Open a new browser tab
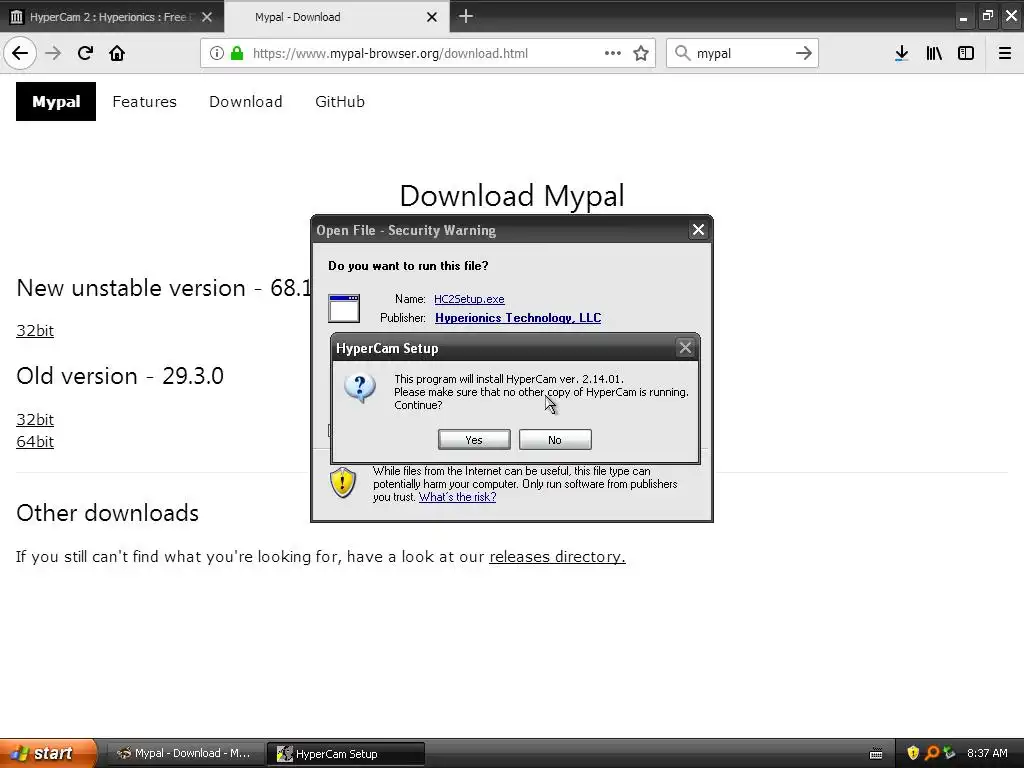This screenshot has width=1024, height=768. pos(466,16)
